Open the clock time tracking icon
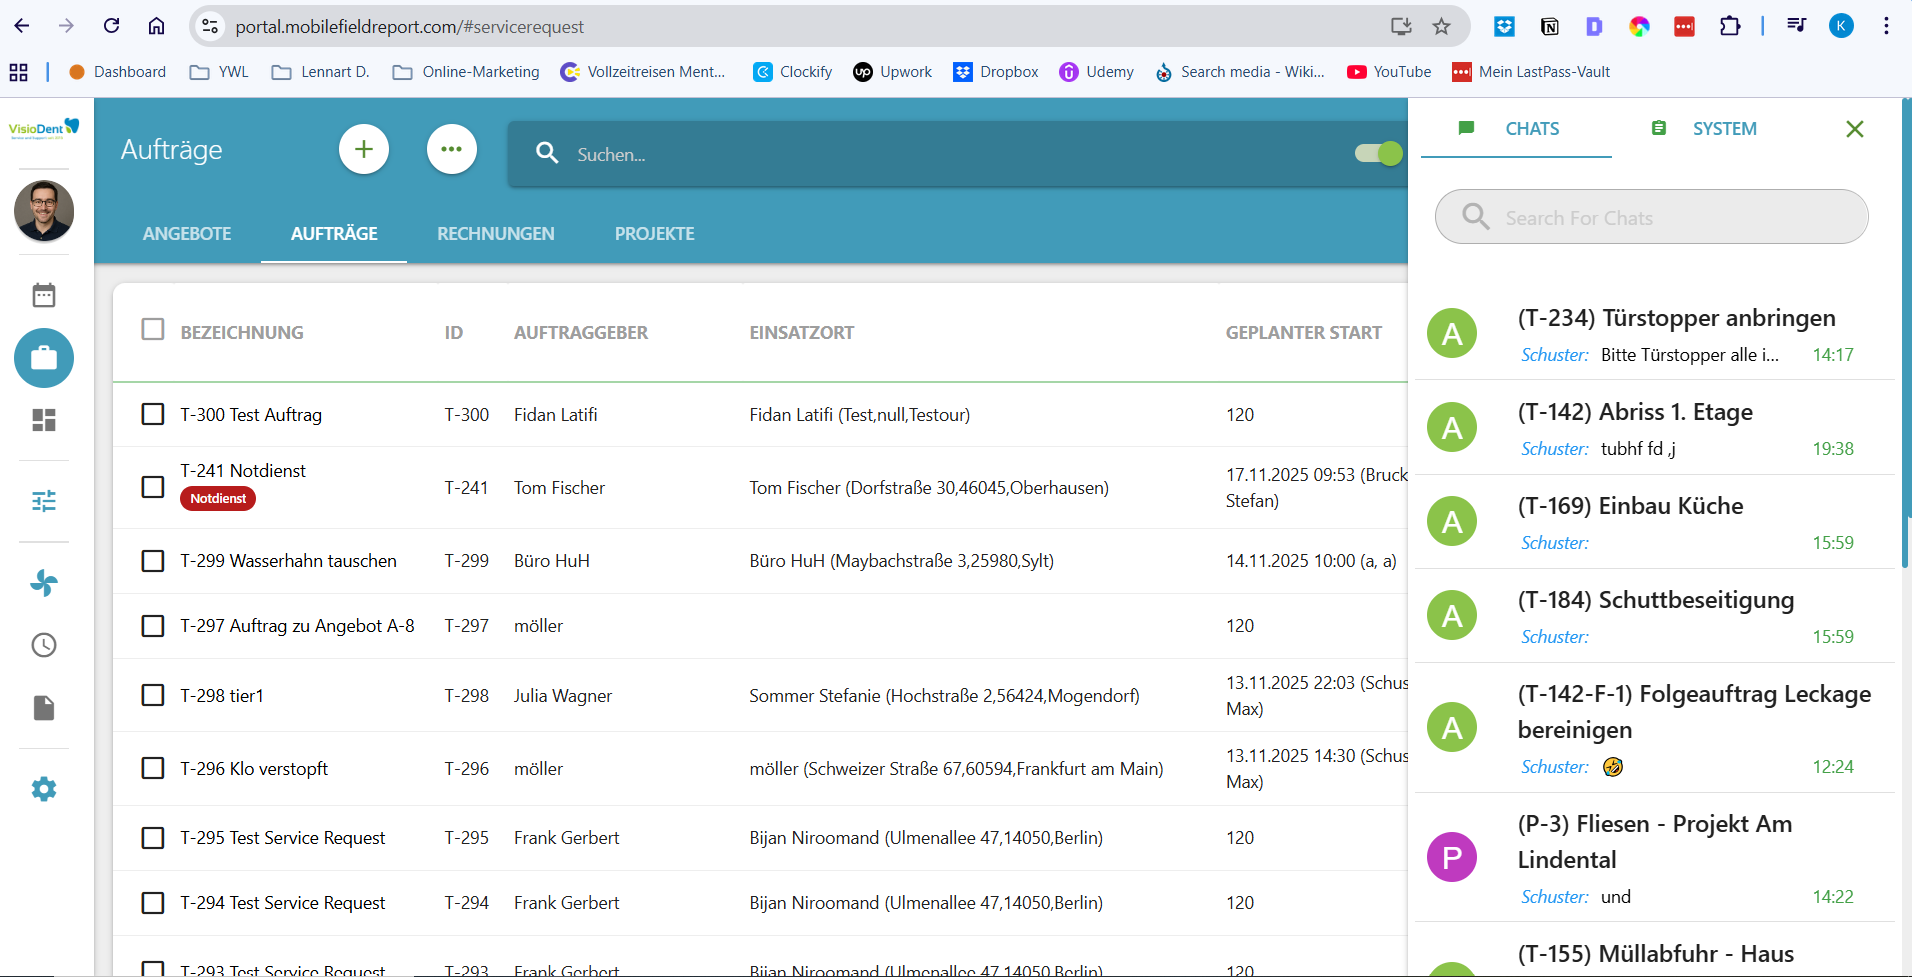1912x977 pixels. coord(44,645)
